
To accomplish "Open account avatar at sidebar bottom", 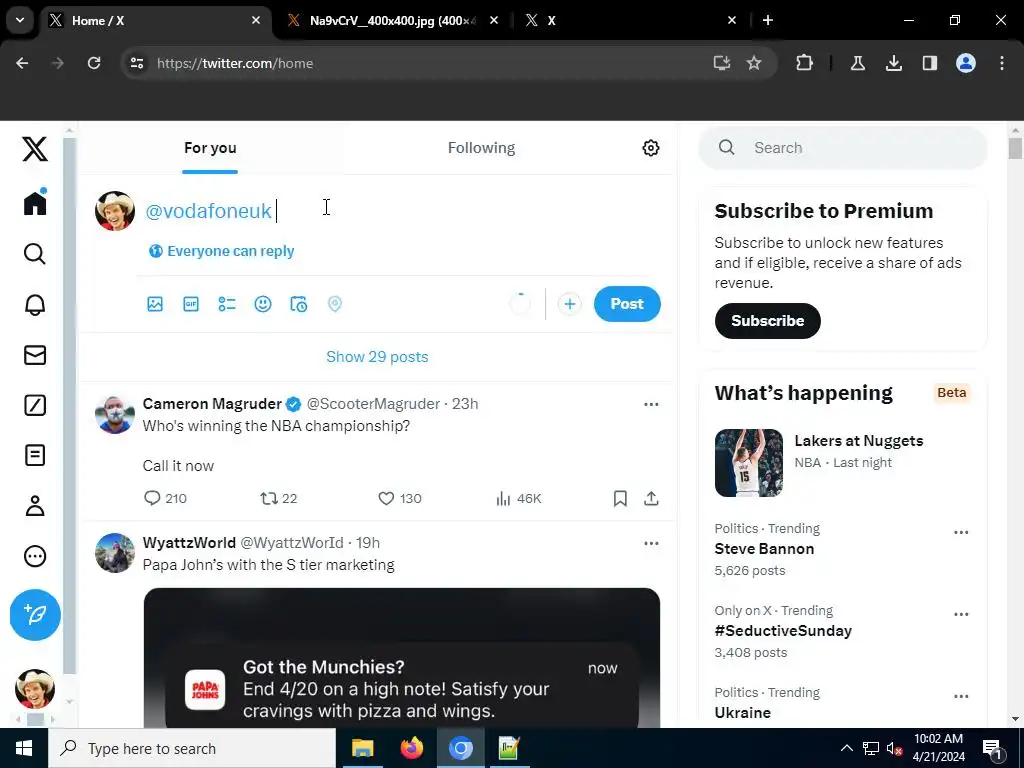I will 35,689.
